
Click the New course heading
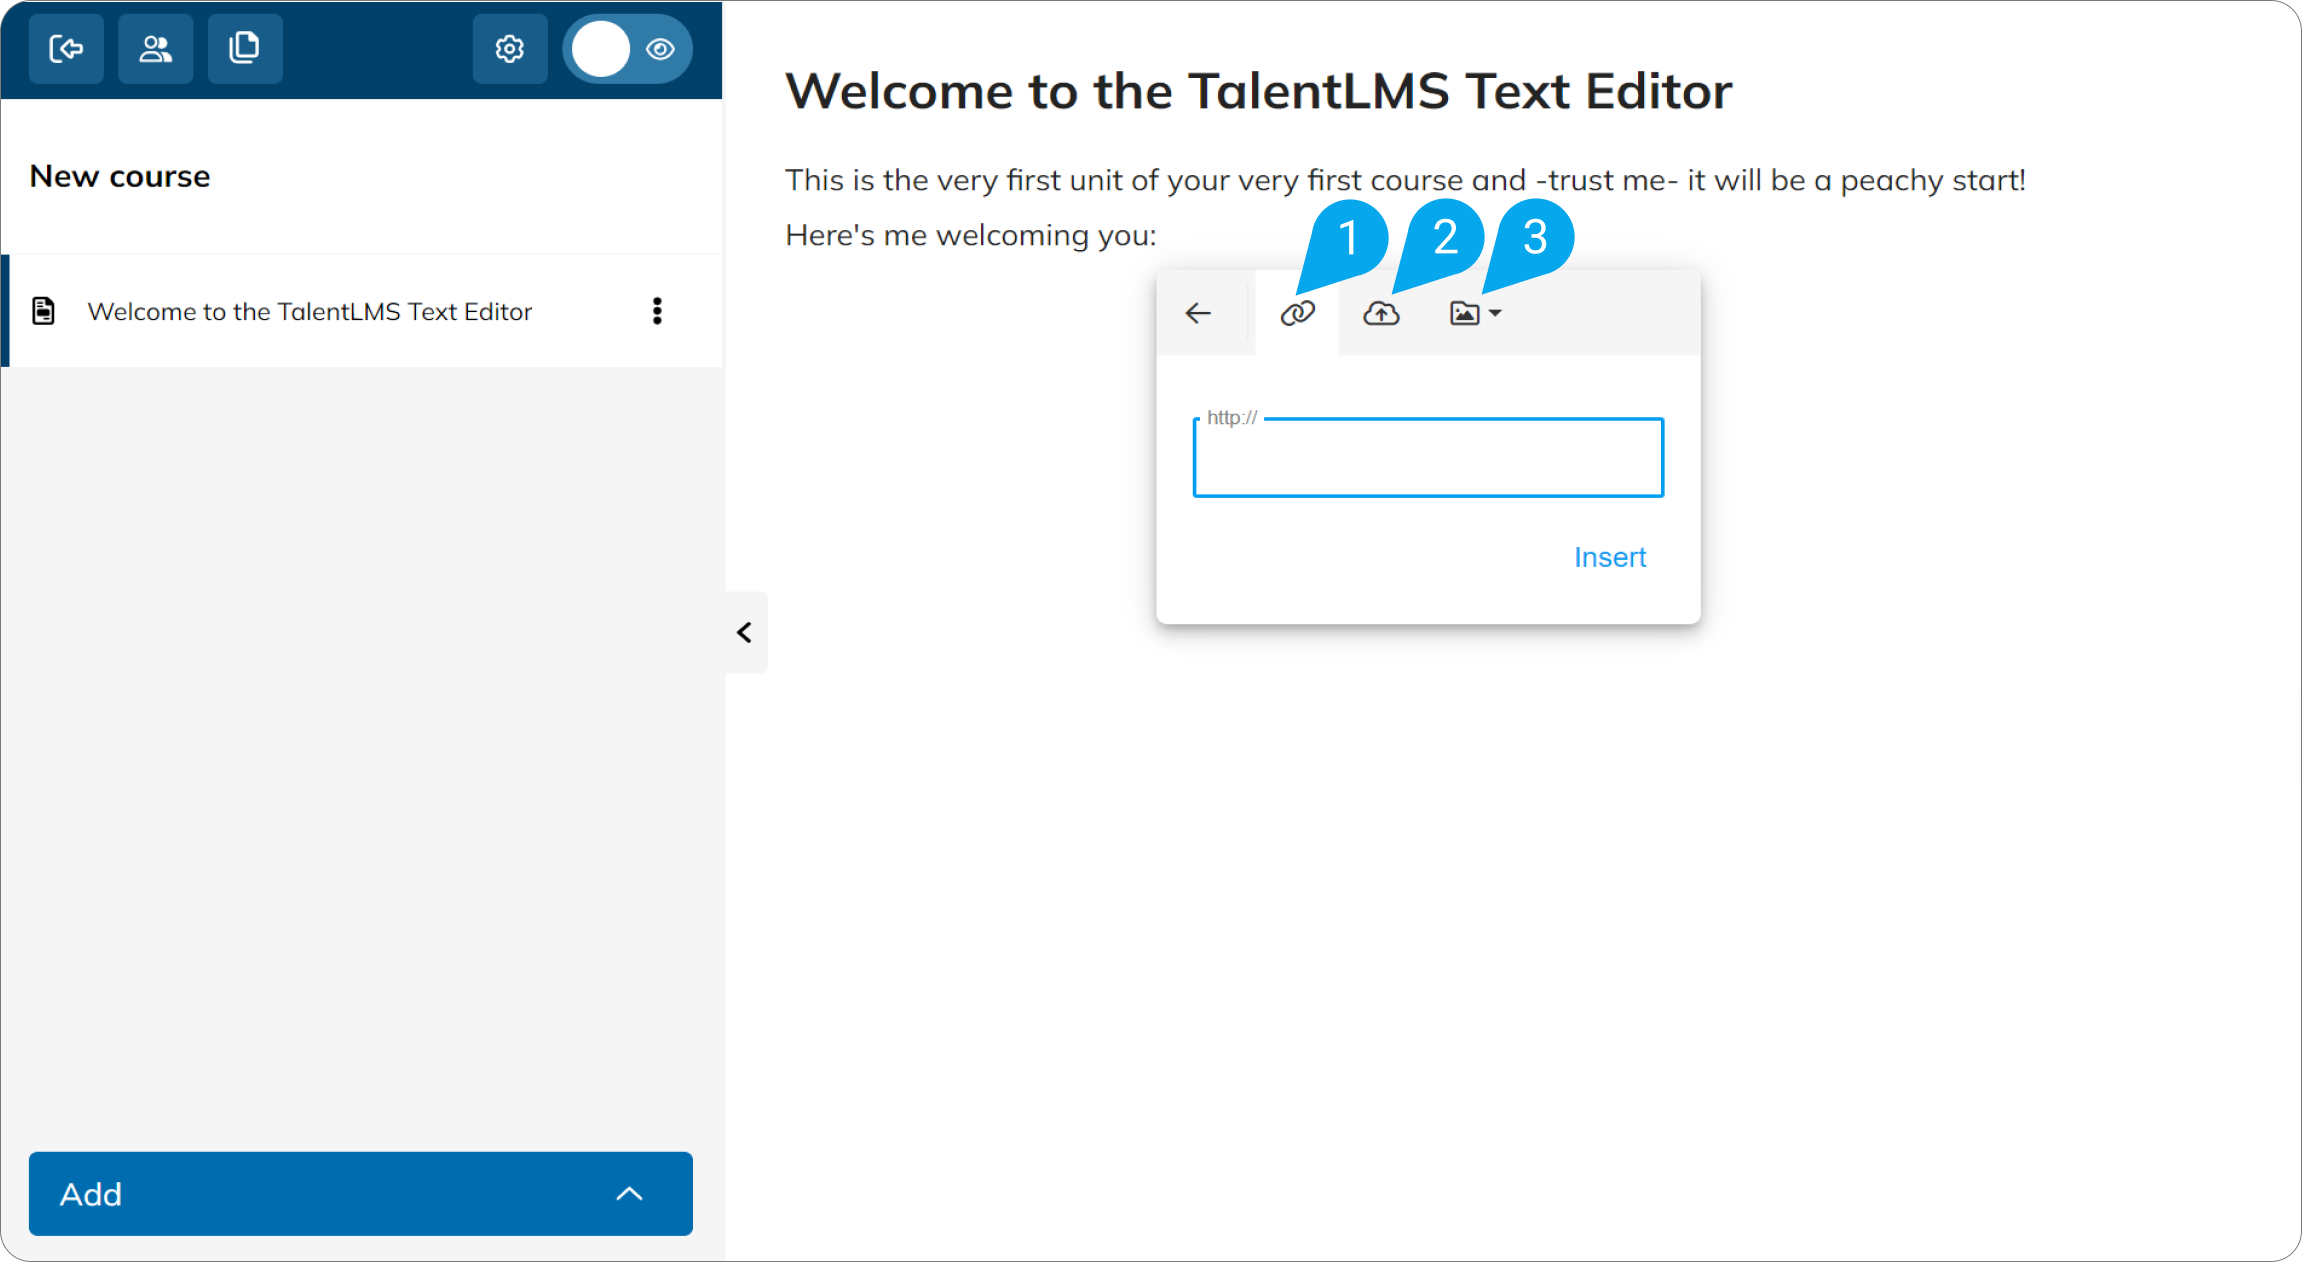[x=119, y=176]
